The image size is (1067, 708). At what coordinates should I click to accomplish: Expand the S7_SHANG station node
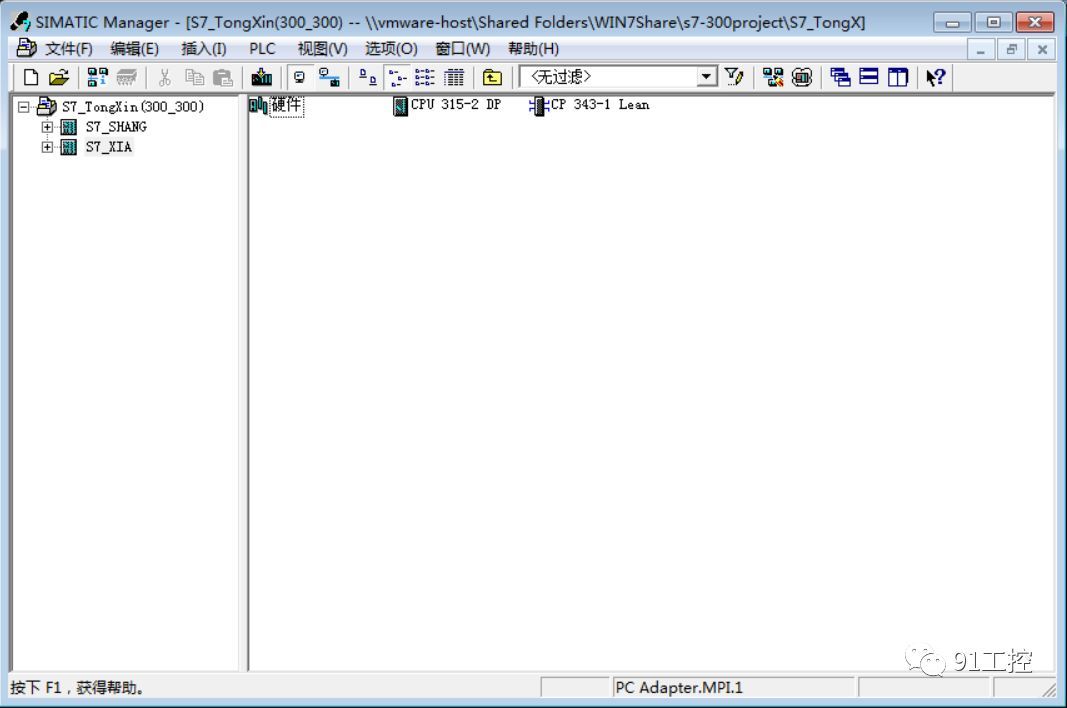[x=47, y=127]
